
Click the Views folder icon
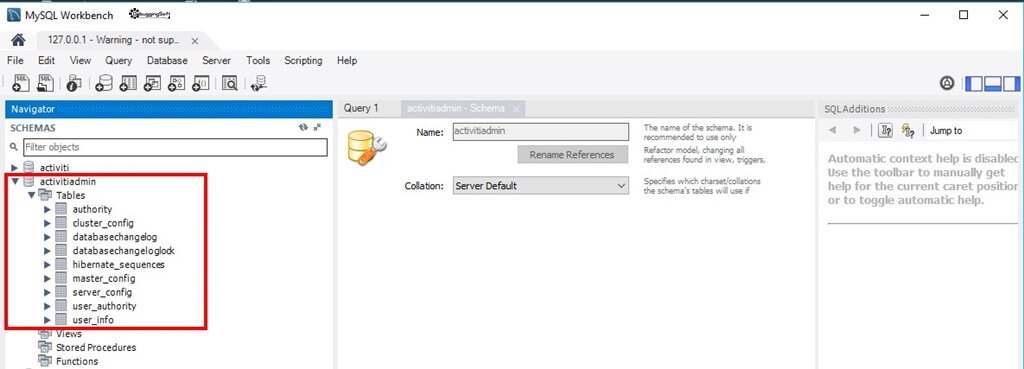(x=45, y=334)
